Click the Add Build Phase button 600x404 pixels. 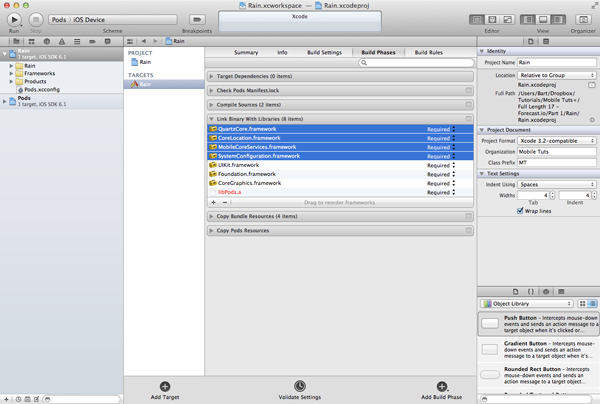coord(441,387)
